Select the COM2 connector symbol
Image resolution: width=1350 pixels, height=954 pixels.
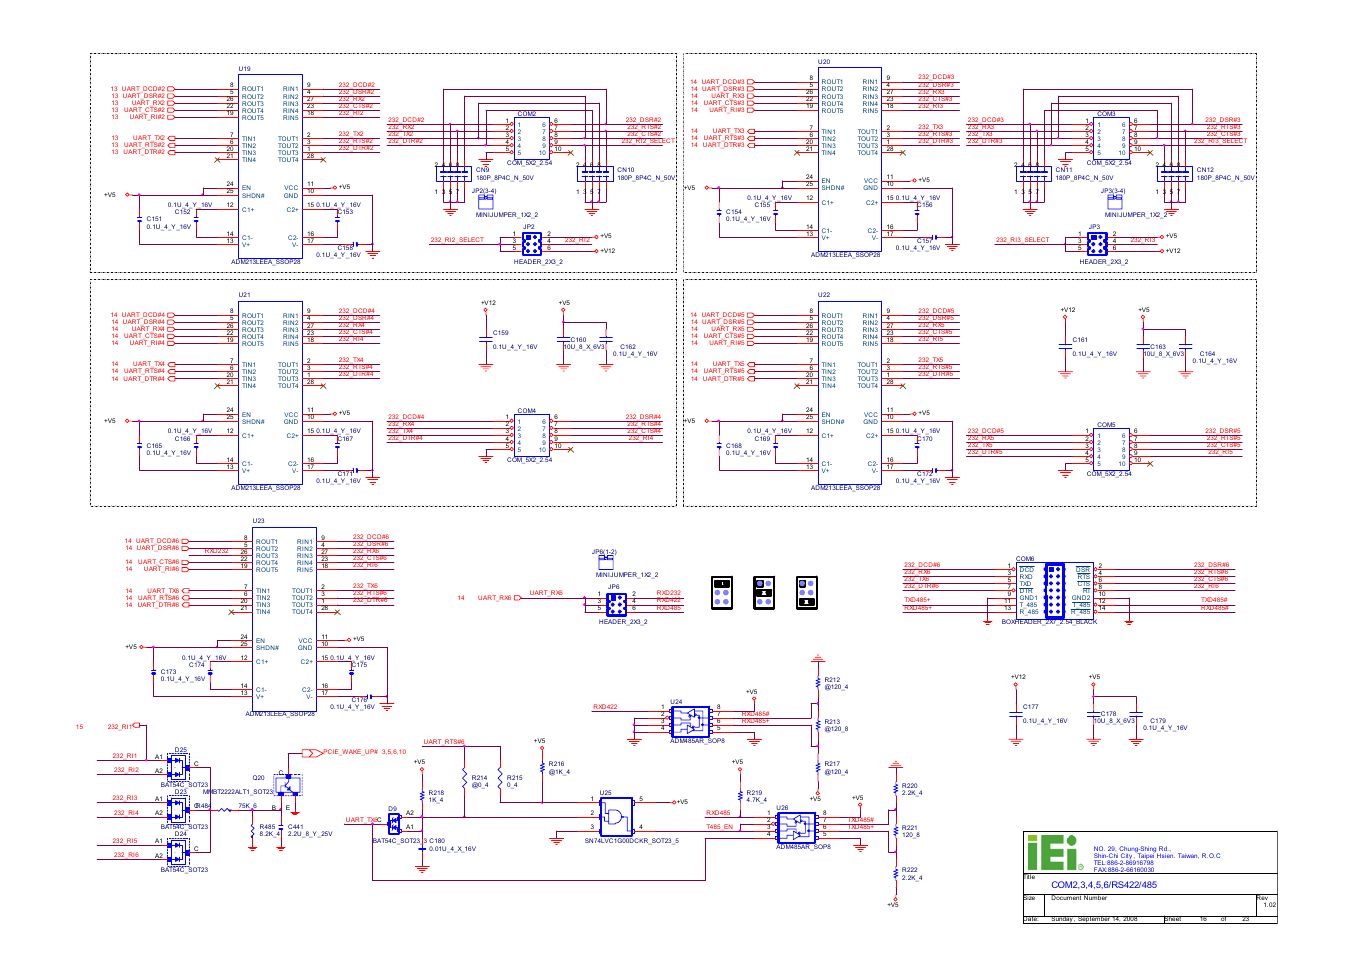tap(531, 138)
